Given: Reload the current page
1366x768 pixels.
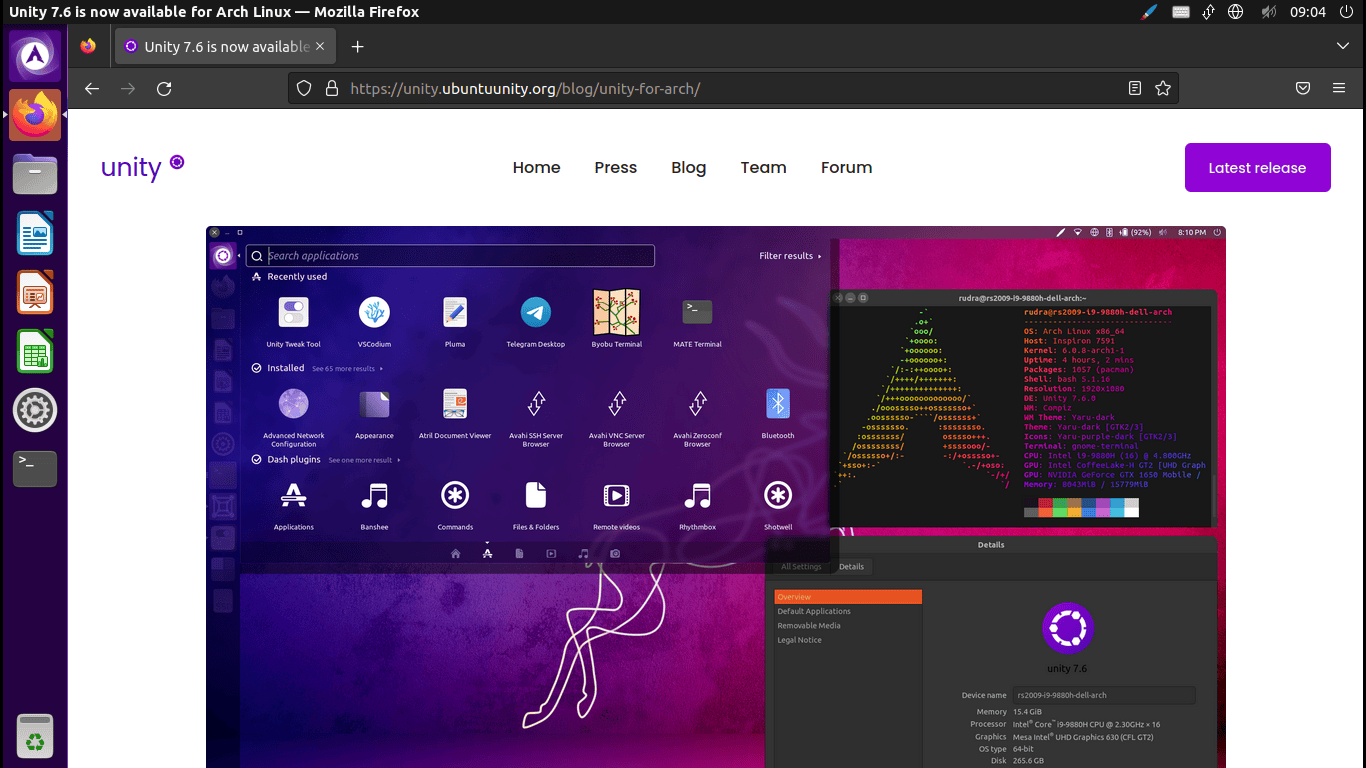Looking at the screenshot, I should (x=164, y=88).
